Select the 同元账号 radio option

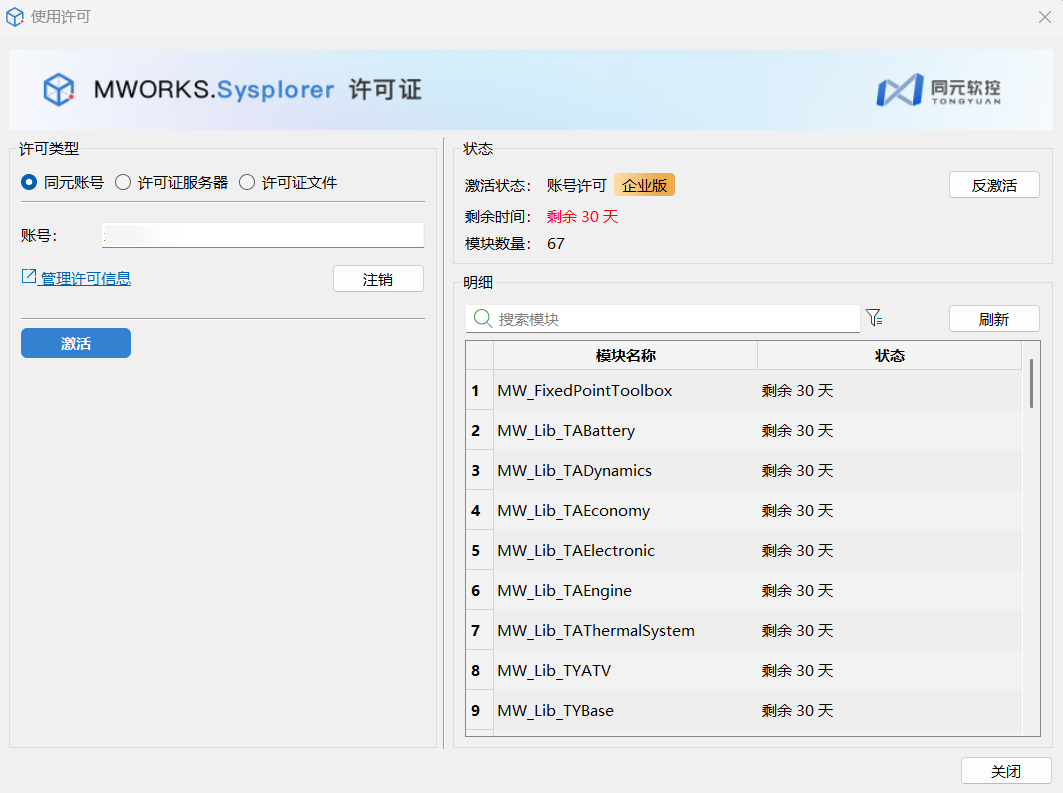(29, 182)
